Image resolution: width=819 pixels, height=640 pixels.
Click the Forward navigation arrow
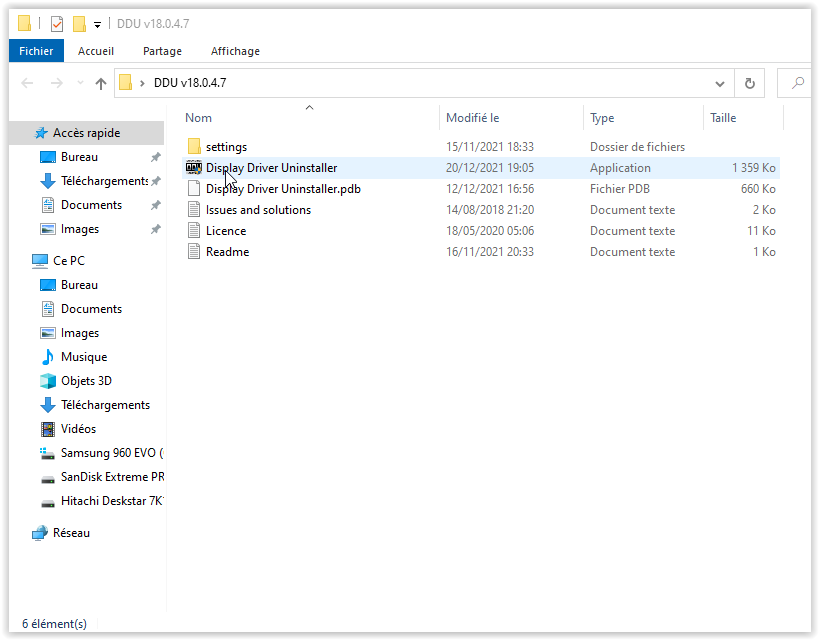[56, 83]
